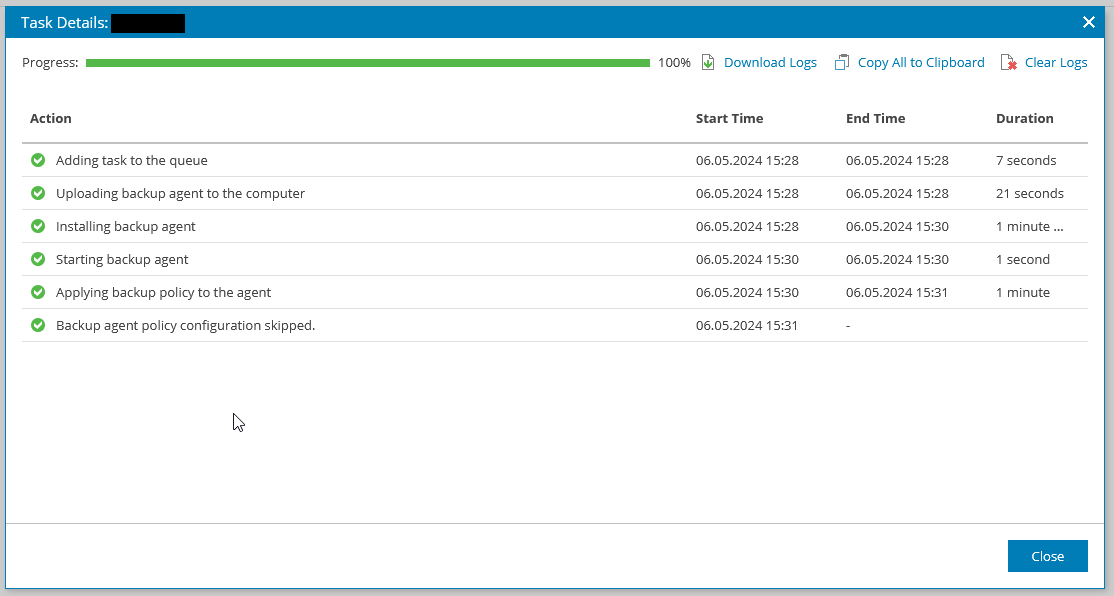Click the green progress bar
The height and width of the screenshot is (596, 1114).
pyautogui.click(x=370, y=62)
